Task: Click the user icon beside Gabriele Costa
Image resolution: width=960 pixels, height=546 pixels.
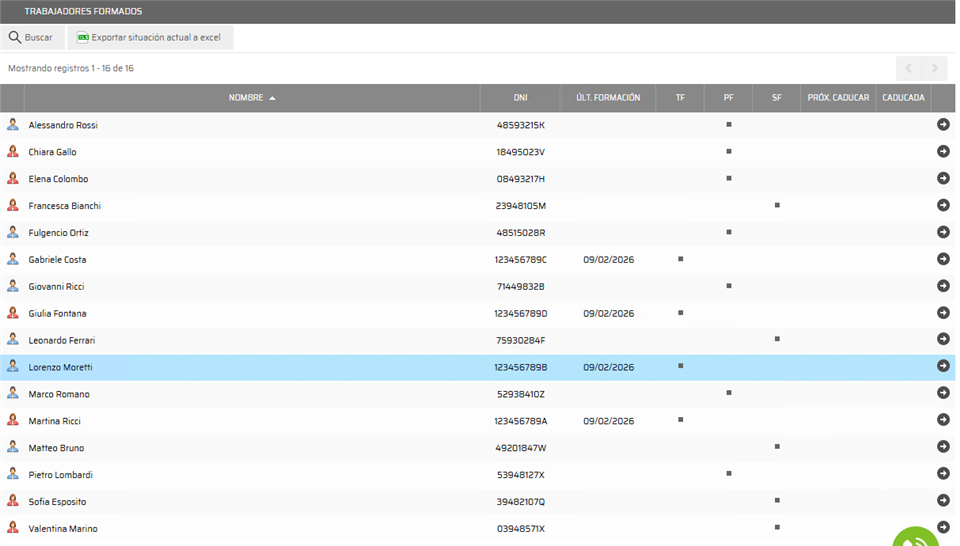Action: pyautogui.click(x=12, y=259)
